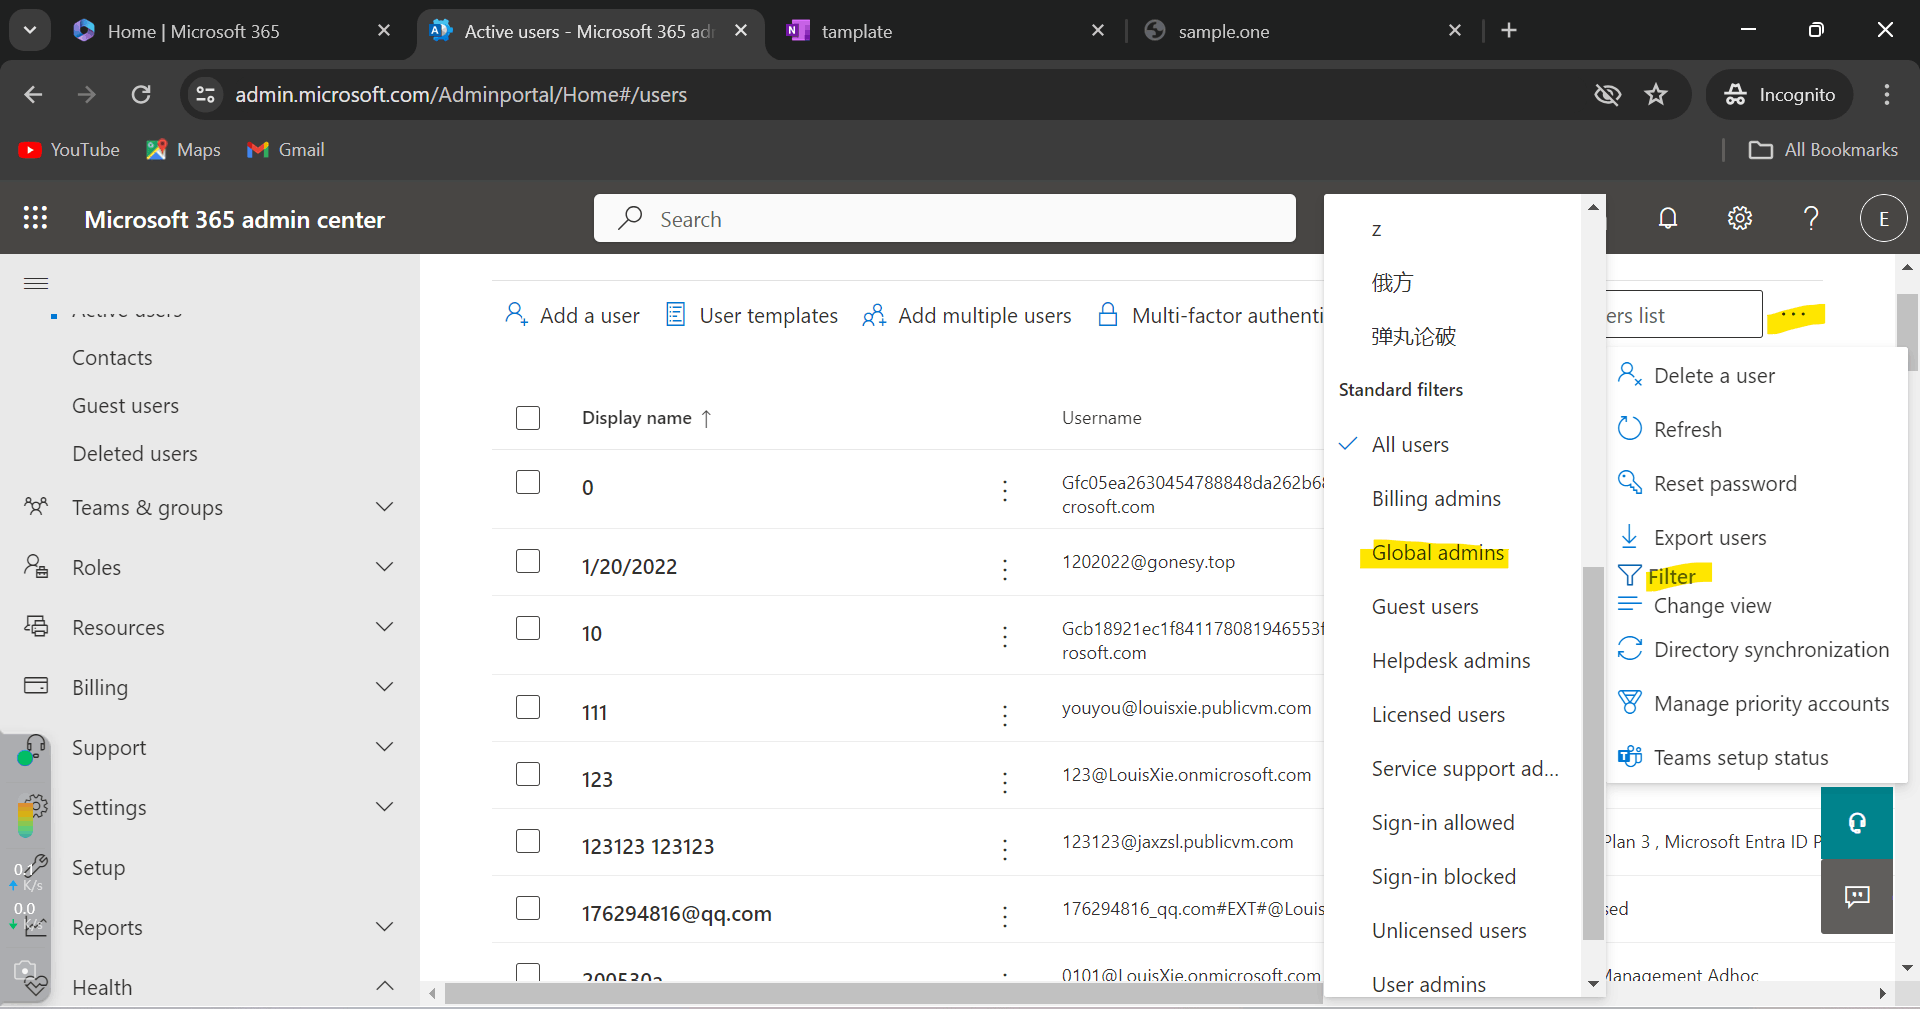Viewport: 1920px width, 1009px height.
Task: Open actions menu for user 123123 123123
Action: (1005, 849)
